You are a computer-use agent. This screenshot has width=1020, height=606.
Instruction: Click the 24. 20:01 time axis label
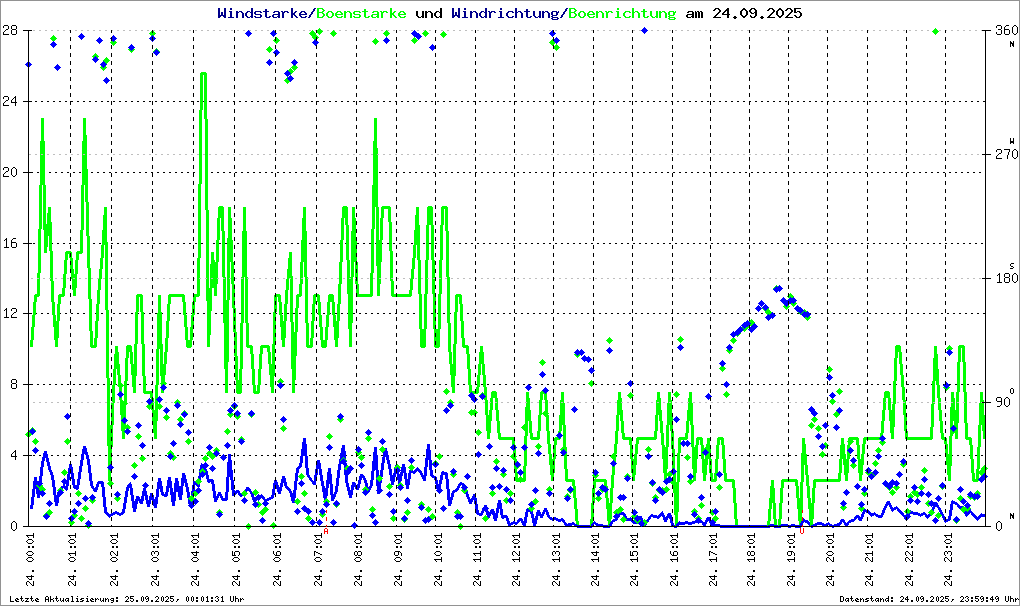pos(831,559)
